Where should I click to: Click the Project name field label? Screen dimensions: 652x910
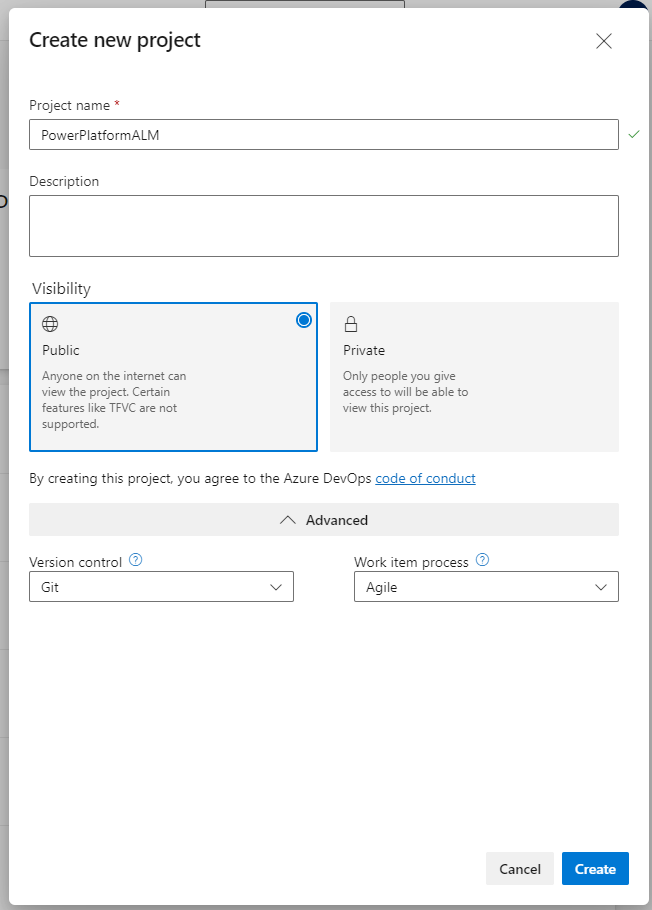tap(68, 105)
